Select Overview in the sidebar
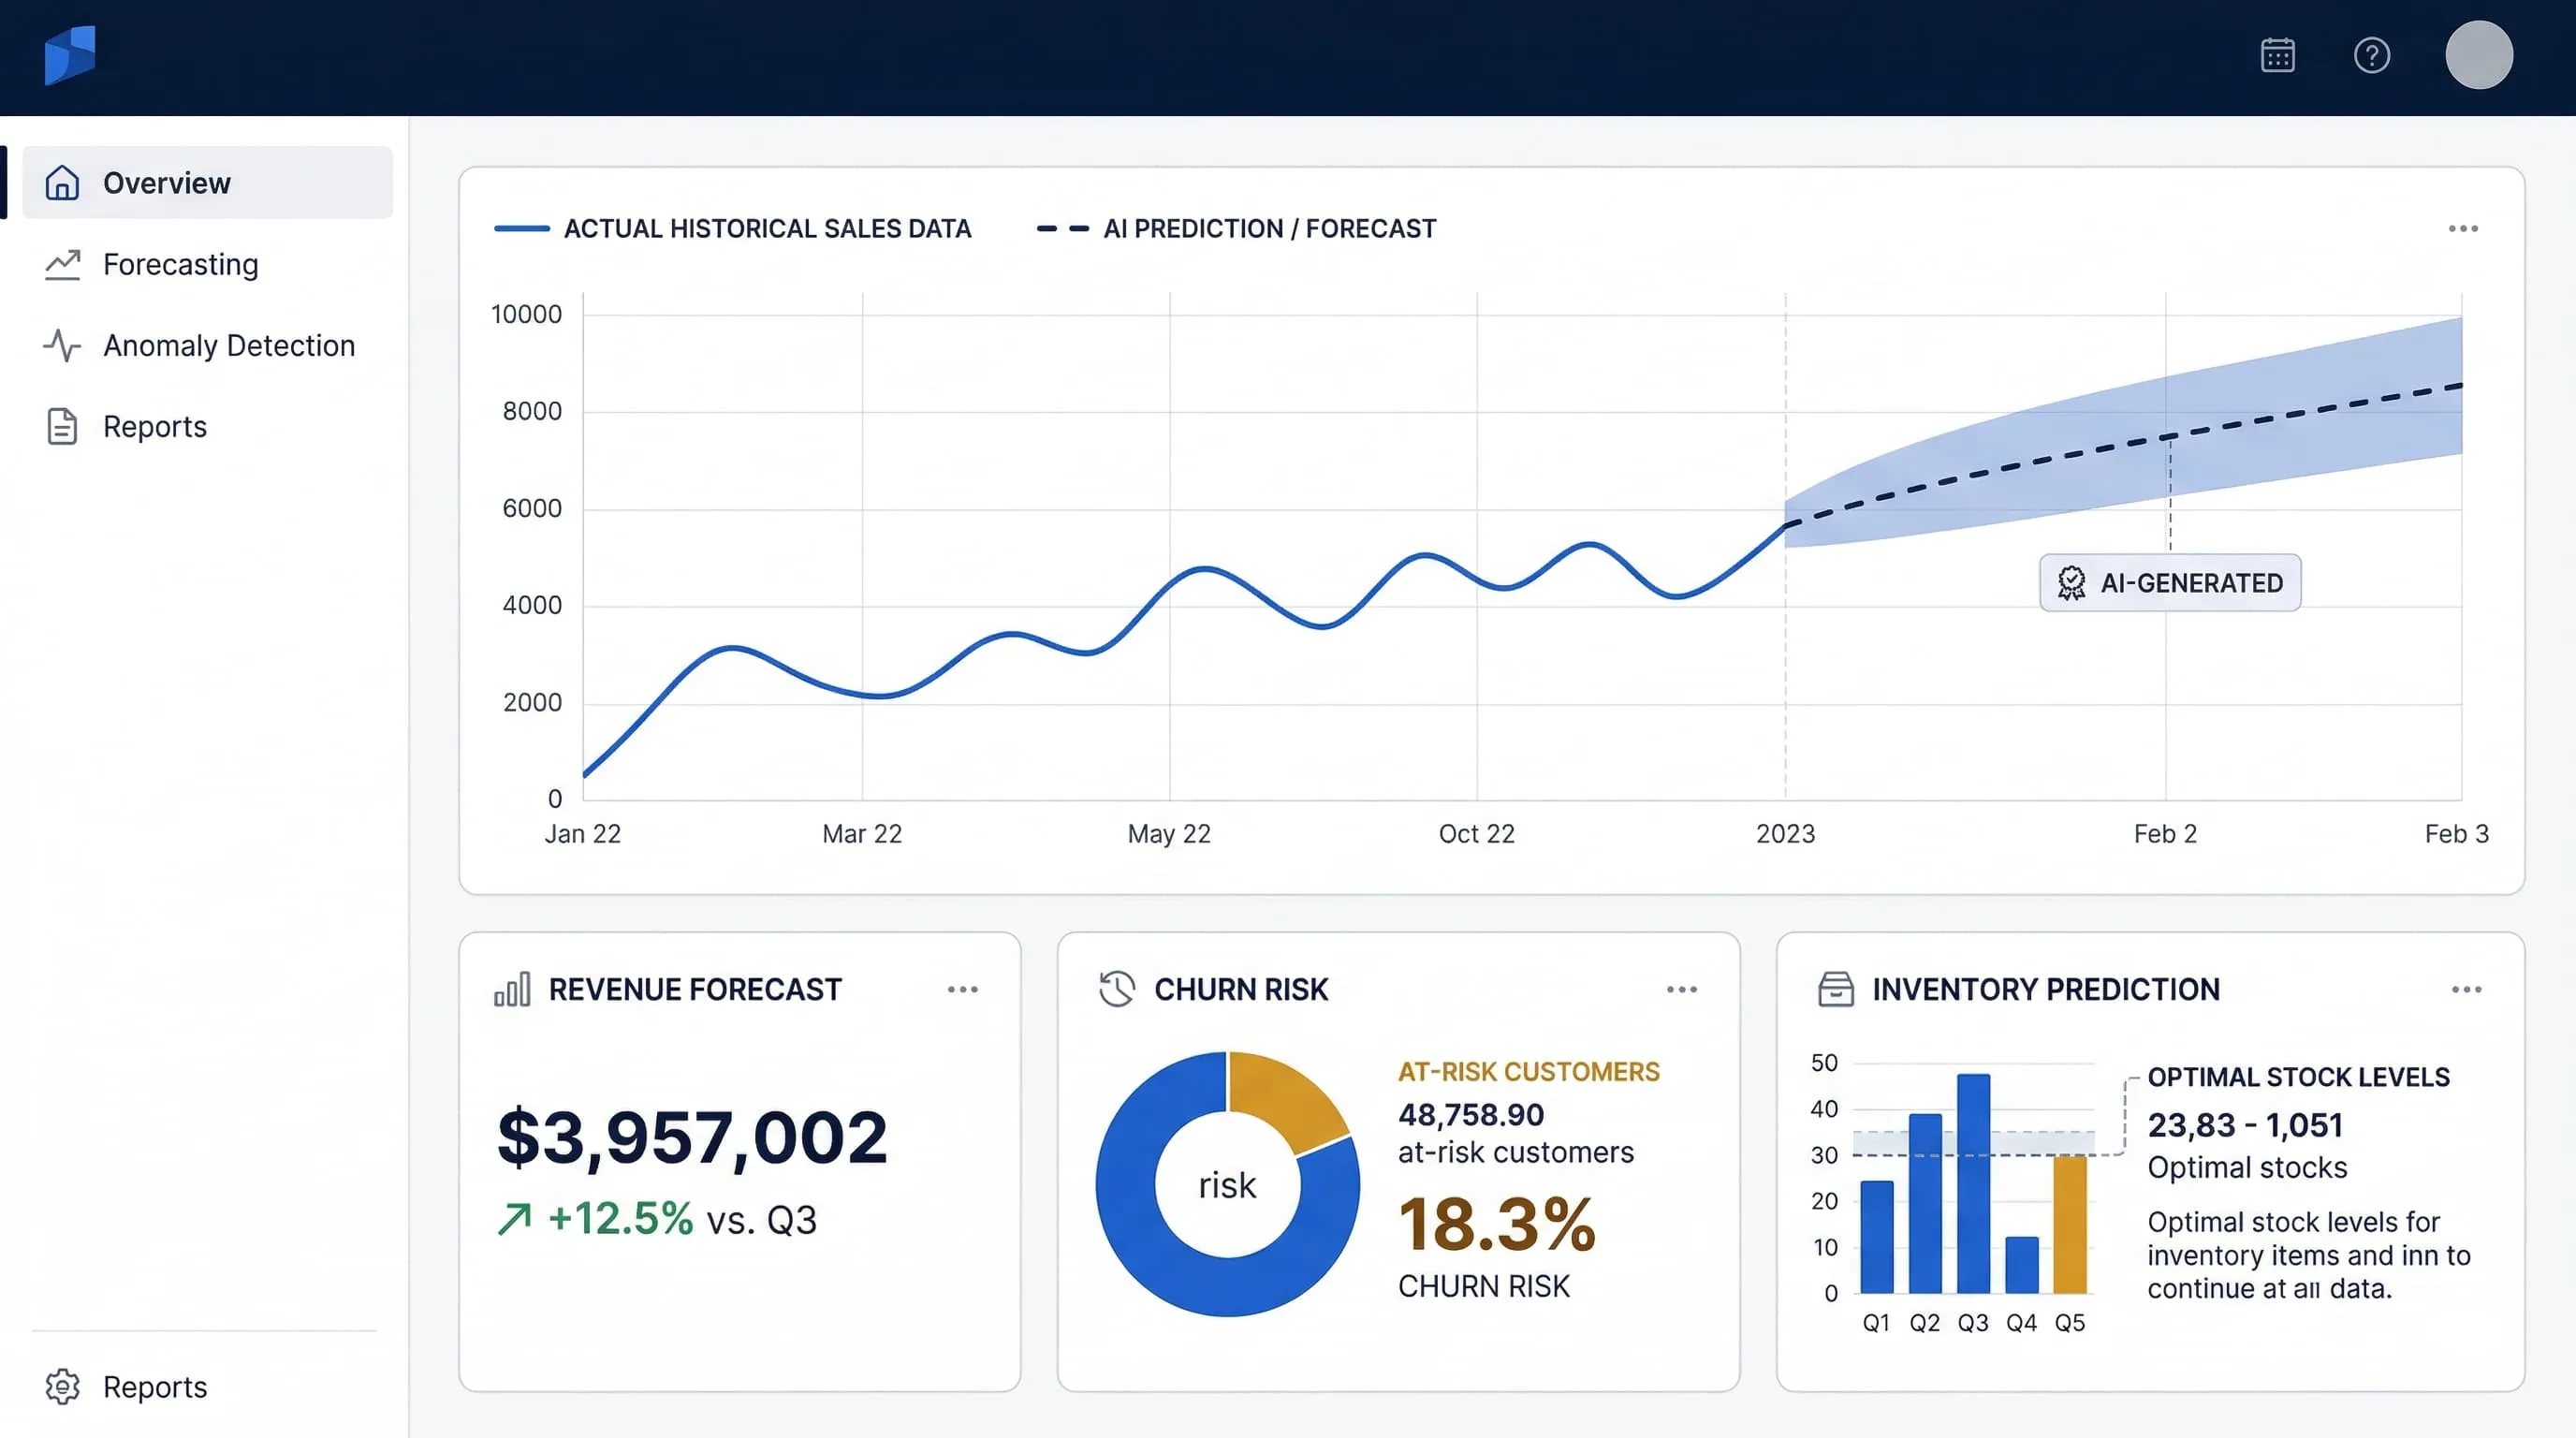Viewport: 2576px width, 1438px height. (x=208, y=183)
